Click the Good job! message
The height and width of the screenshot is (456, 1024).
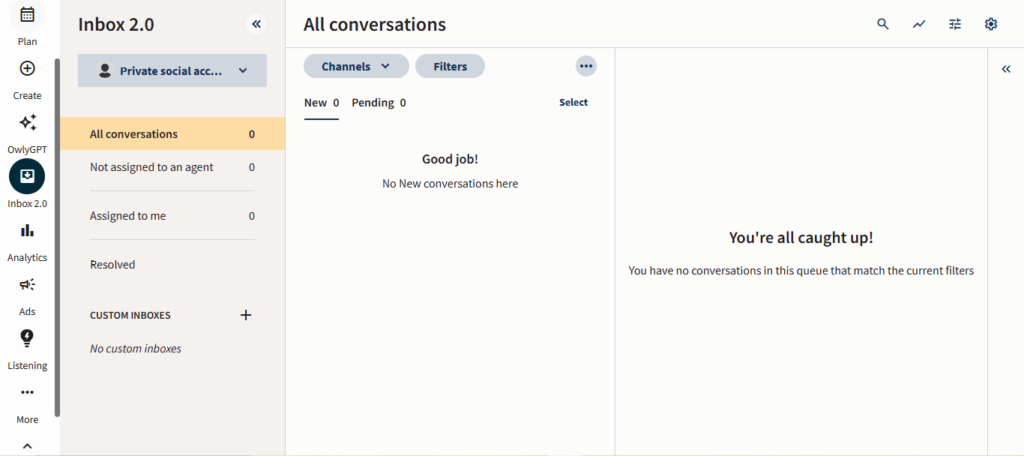(450, 159)
